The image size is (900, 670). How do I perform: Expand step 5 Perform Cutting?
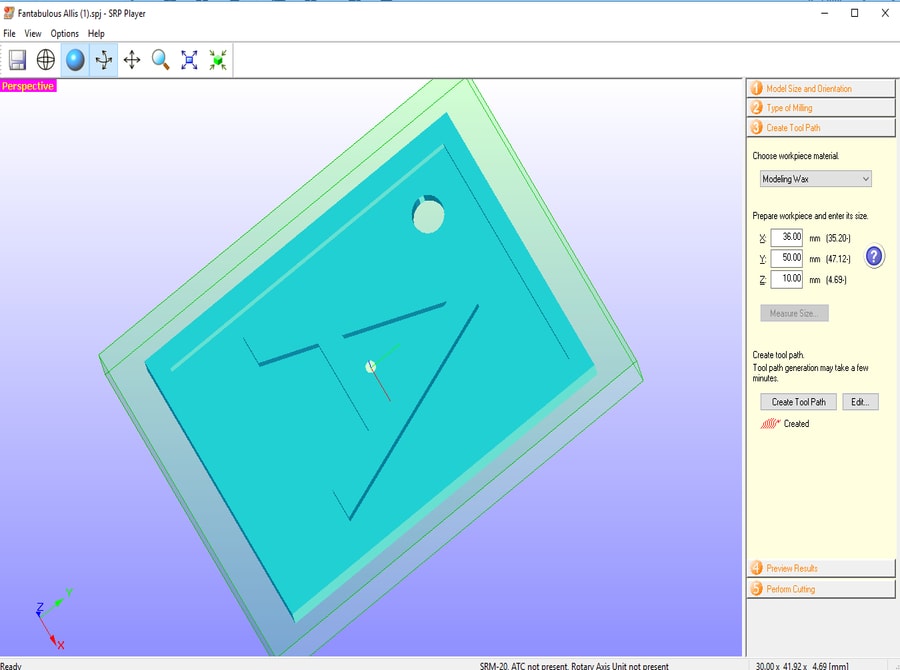point(821,589)
